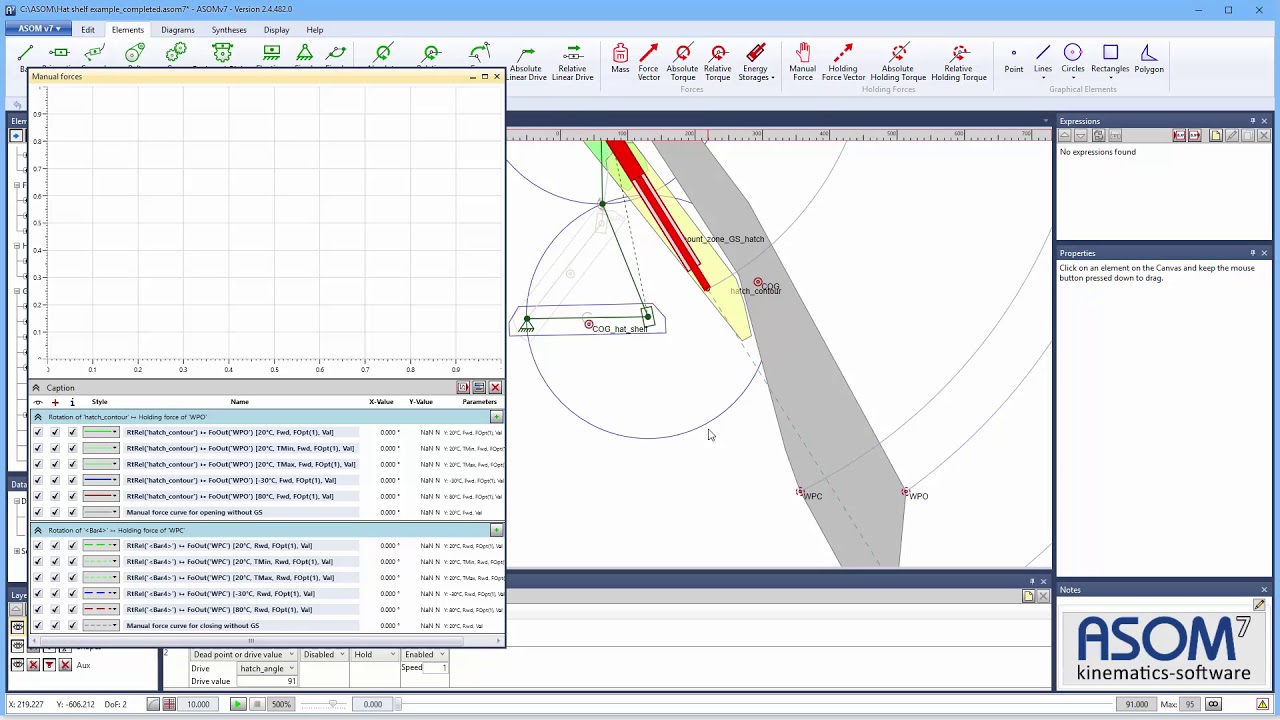Viewport: 1280px width, 720px height.
Task: Select the Absolute Linear Drive tool
Action: coord(526,62)
